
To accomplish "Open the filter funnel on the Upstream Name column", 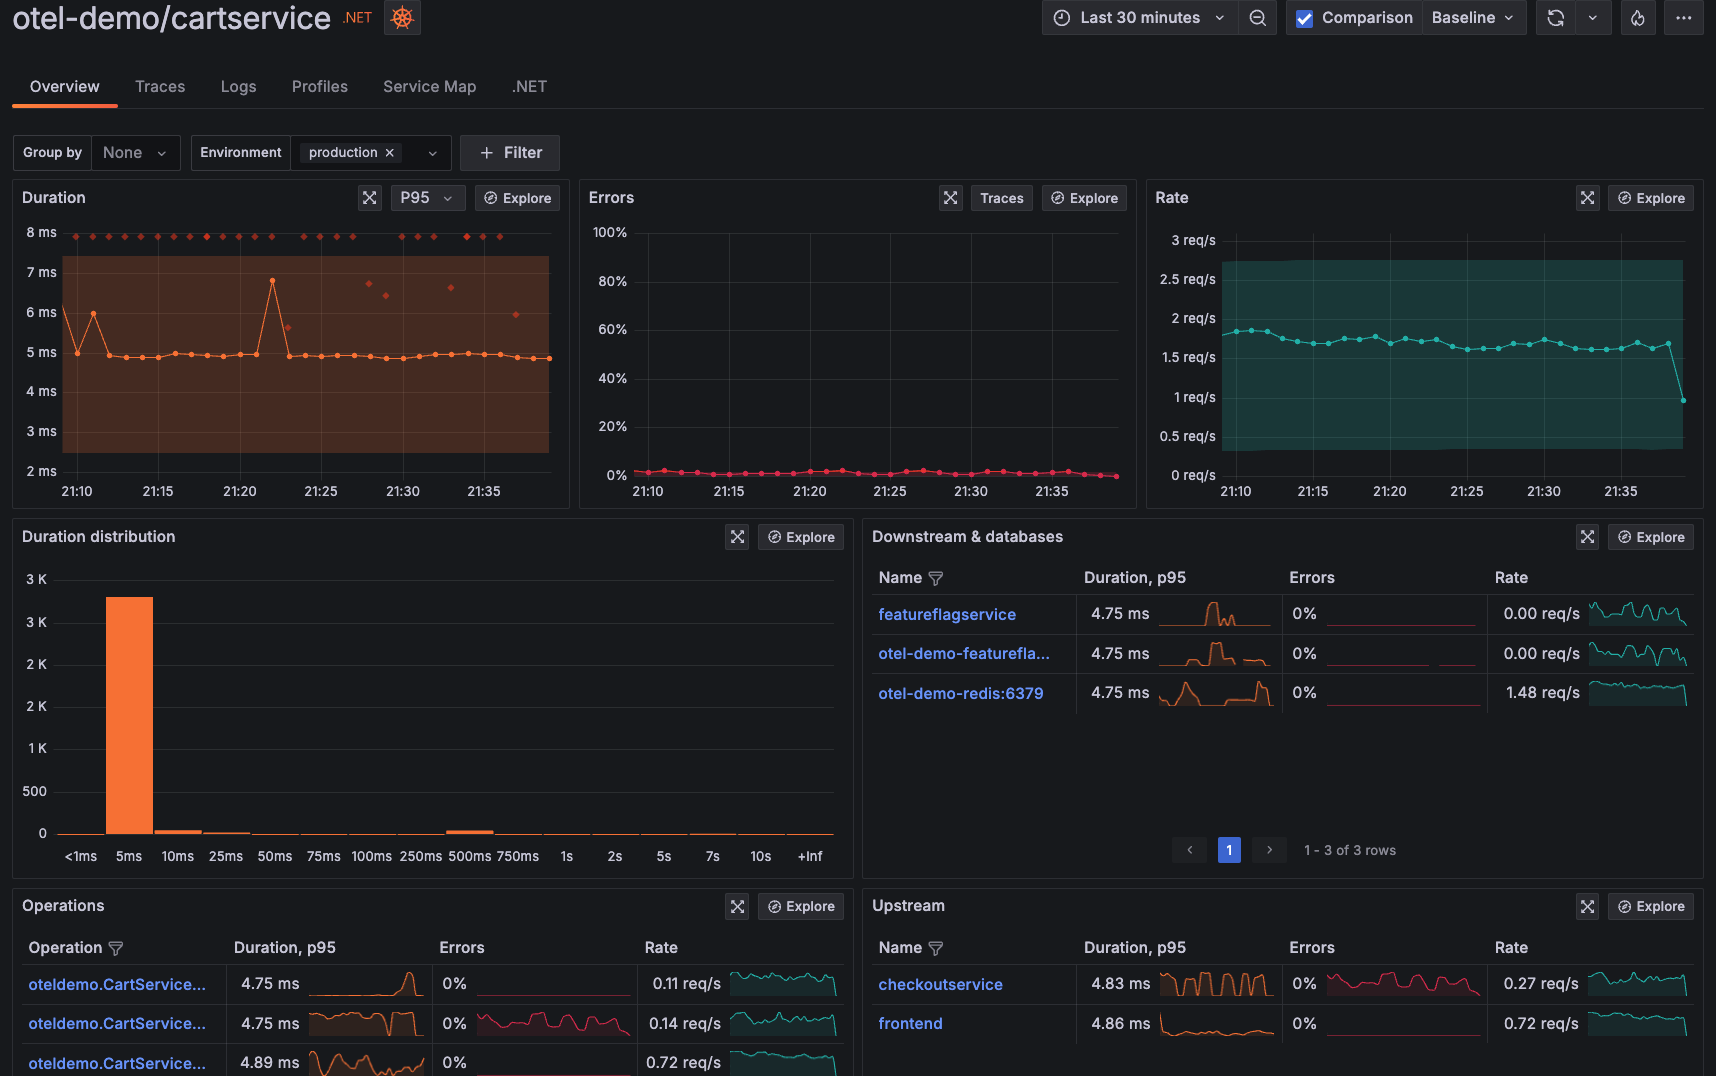I will [x=937, y=947].
